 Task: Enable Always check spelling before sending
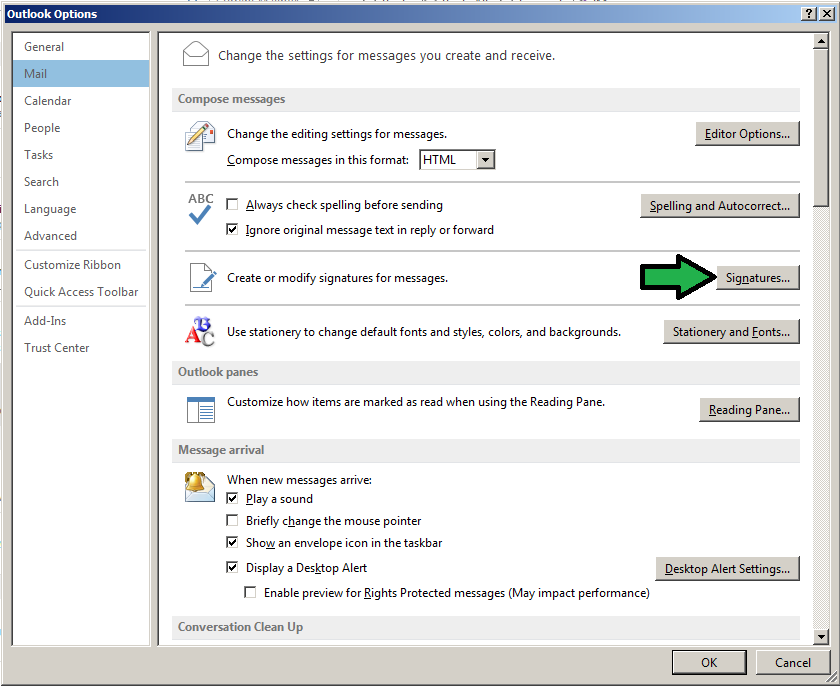(233, 205)
